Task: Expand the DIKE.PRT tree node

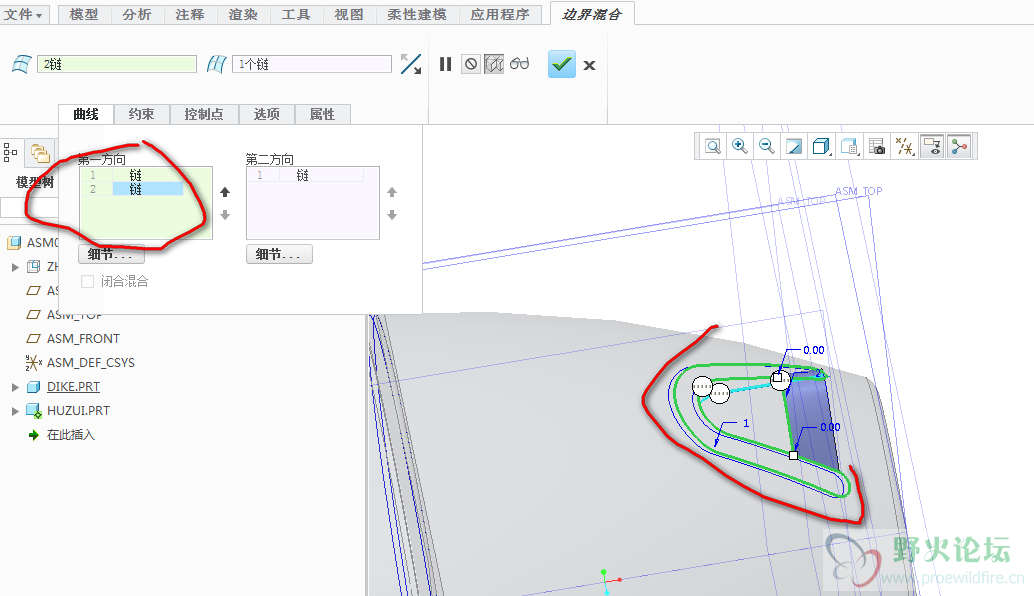Action: coord(15,387)
